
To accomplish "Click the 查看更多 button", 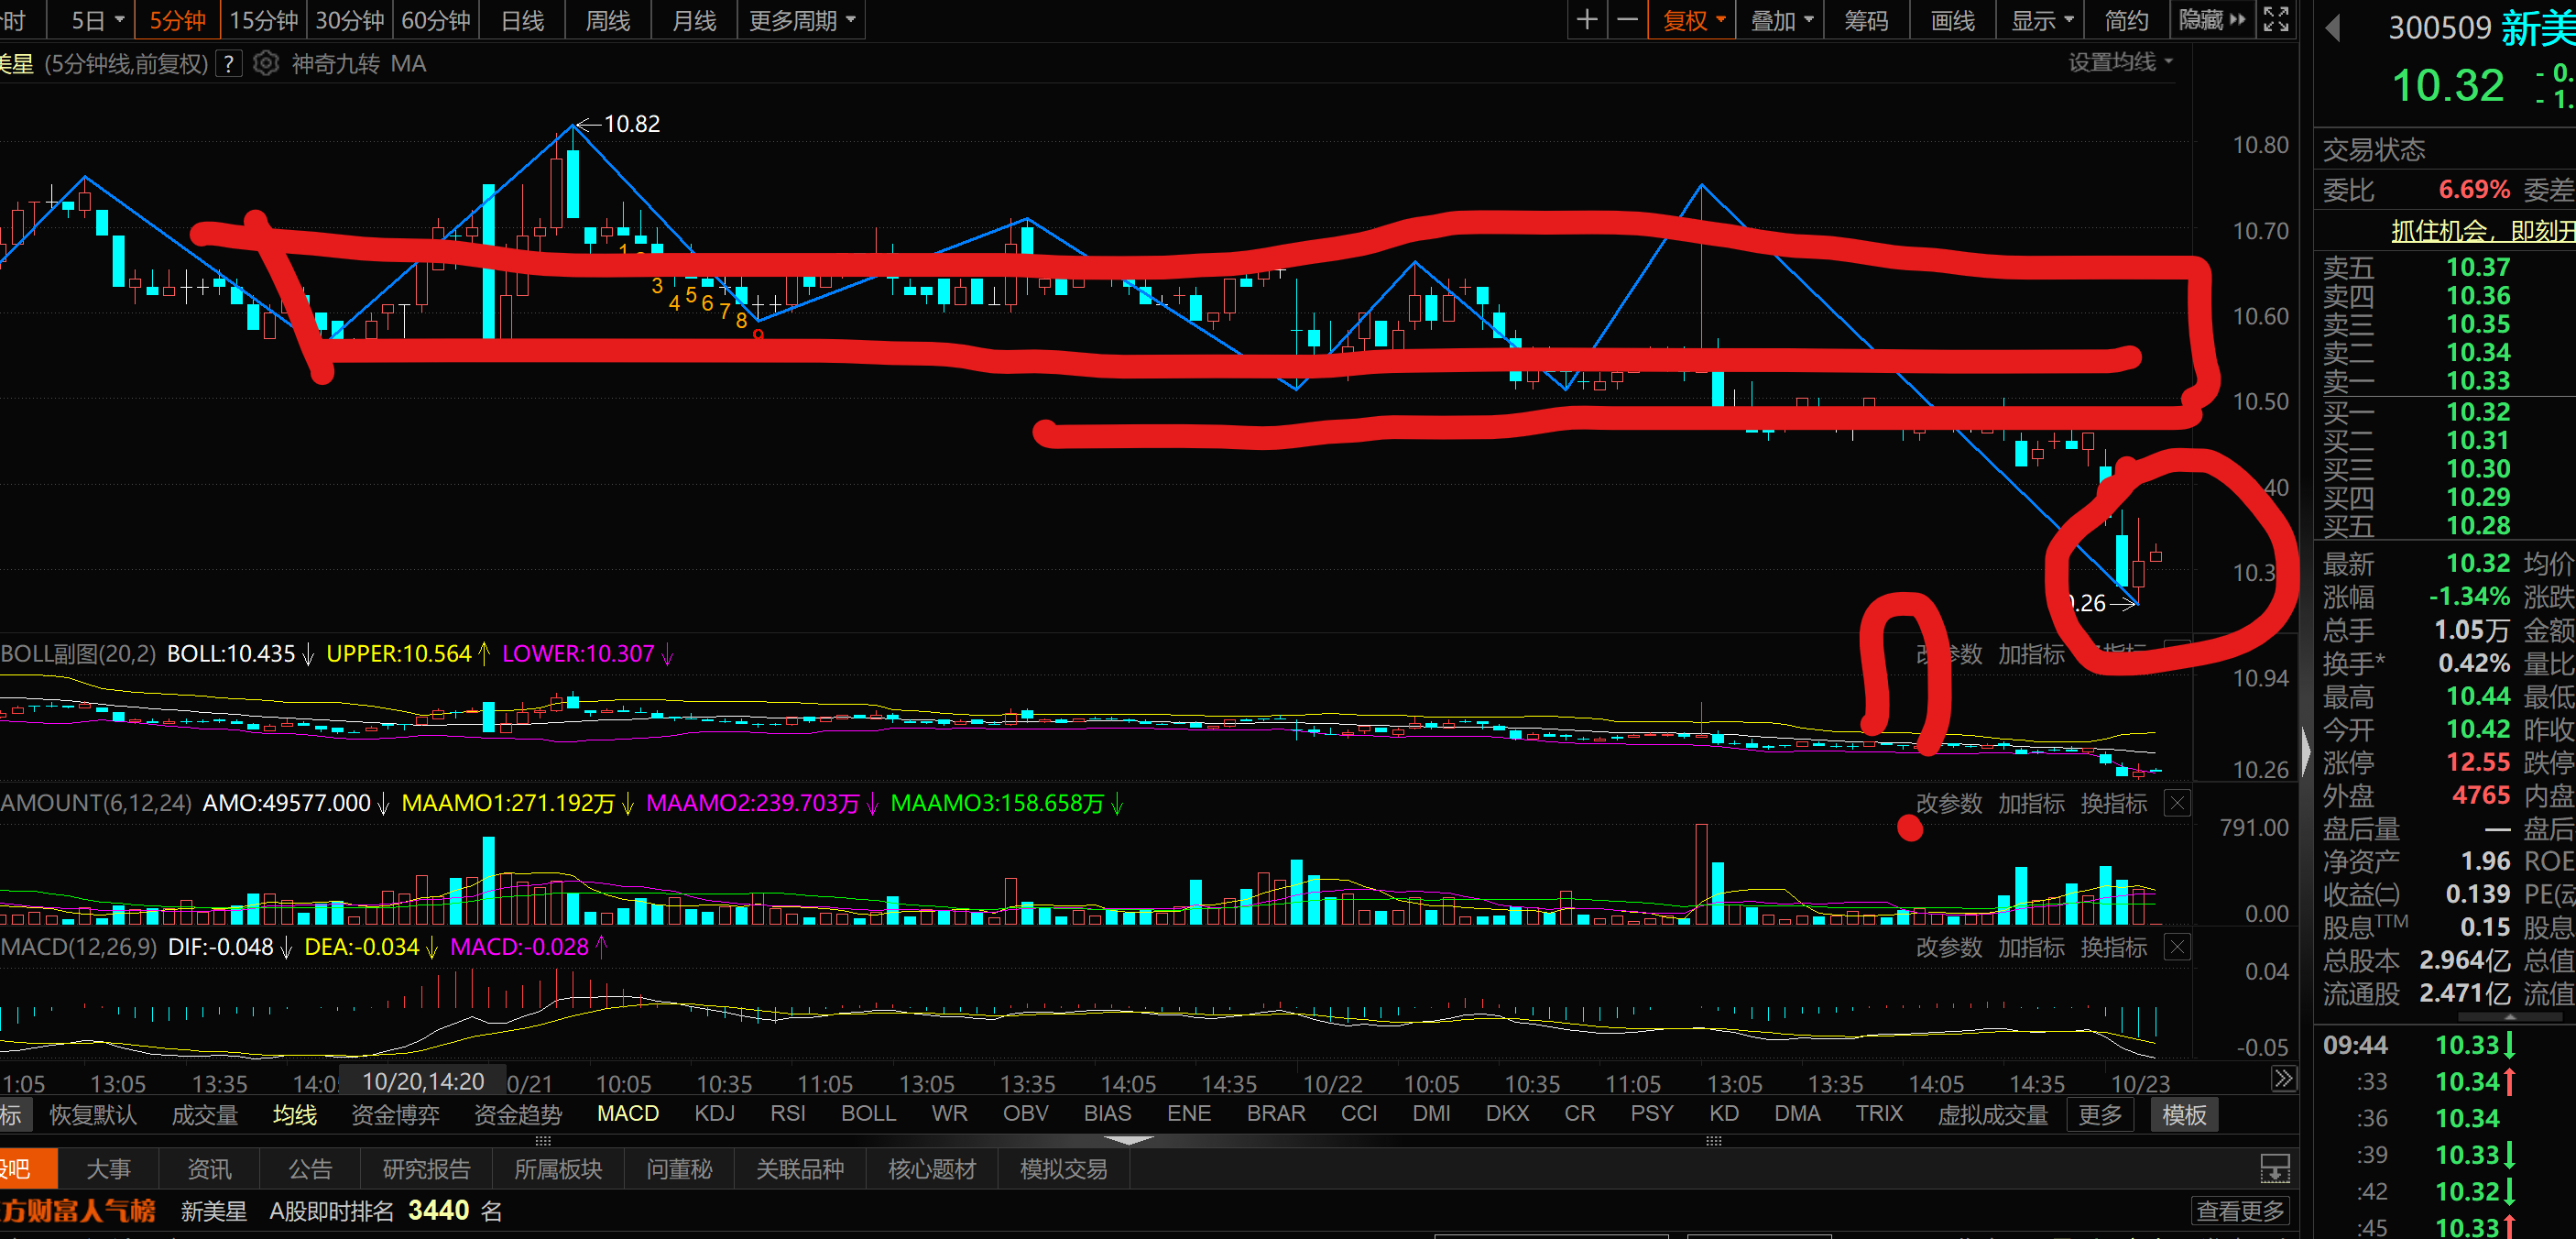I will click(2239, 1211).
